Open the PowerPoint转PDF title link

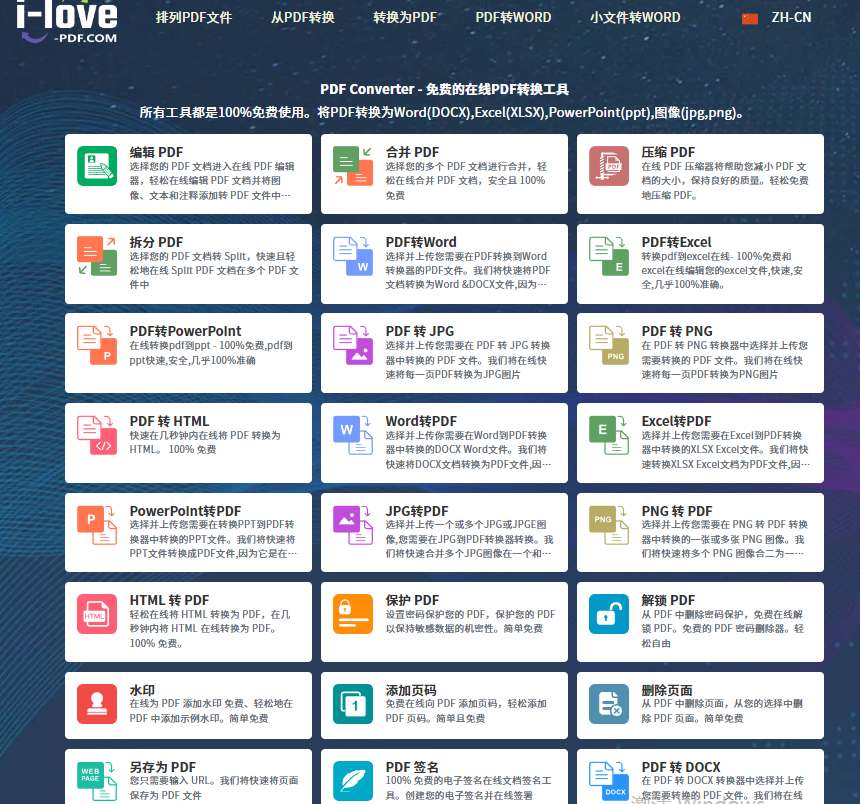click(x=185, y=511)
